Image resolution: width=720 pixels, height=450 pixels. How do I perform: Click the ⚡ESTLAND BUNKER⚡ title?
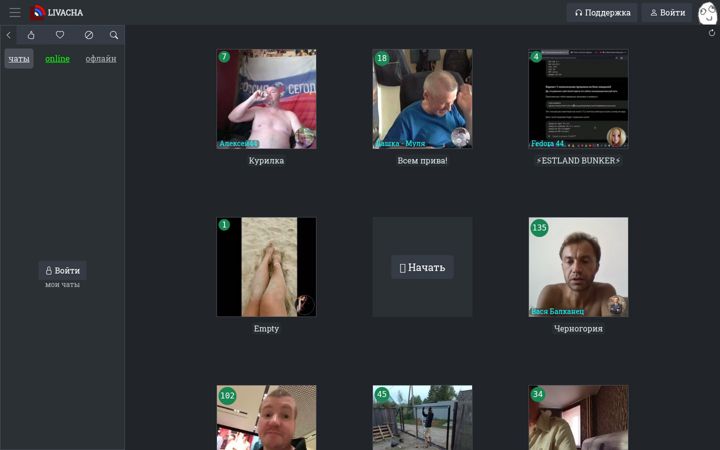coord(579,161)
